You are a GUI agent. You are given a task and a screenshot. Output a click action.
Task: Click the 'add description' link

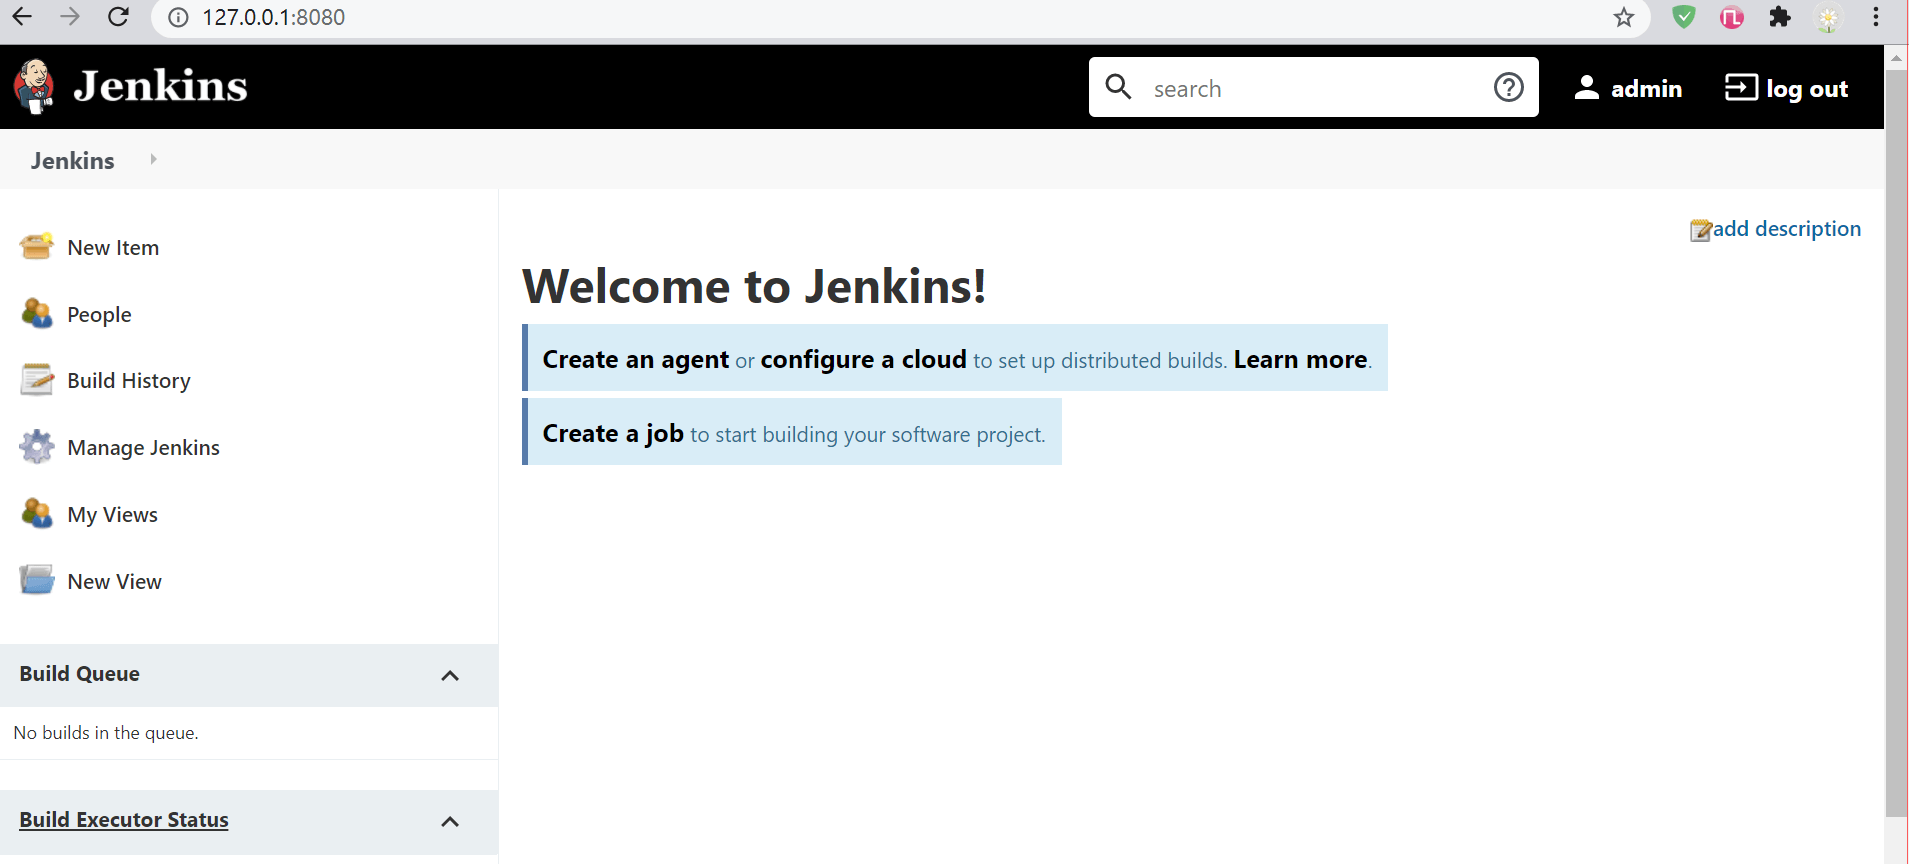1787,229
